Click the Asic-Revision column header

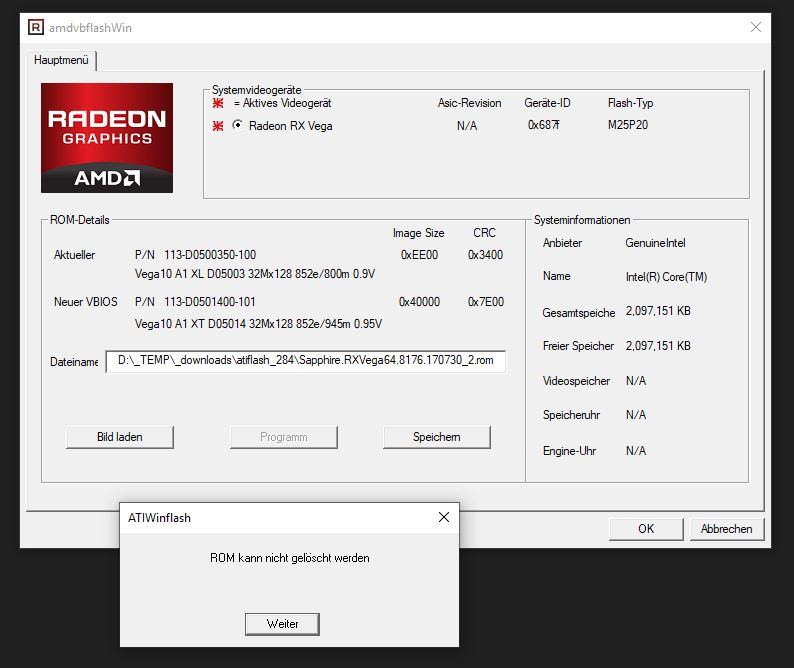pyautogui.click(x=469, y=103)
